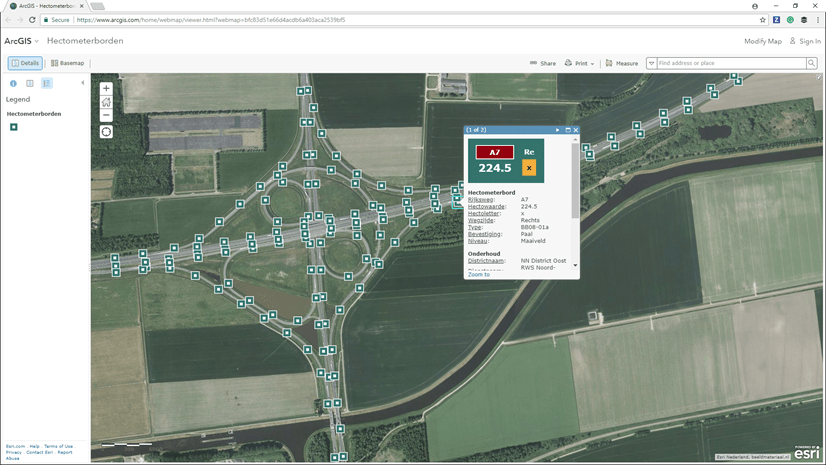Screen dimensions: 826x465
Task: Click popup scroll down arrow
Action: pyautogui.click(x=575, y=265)
